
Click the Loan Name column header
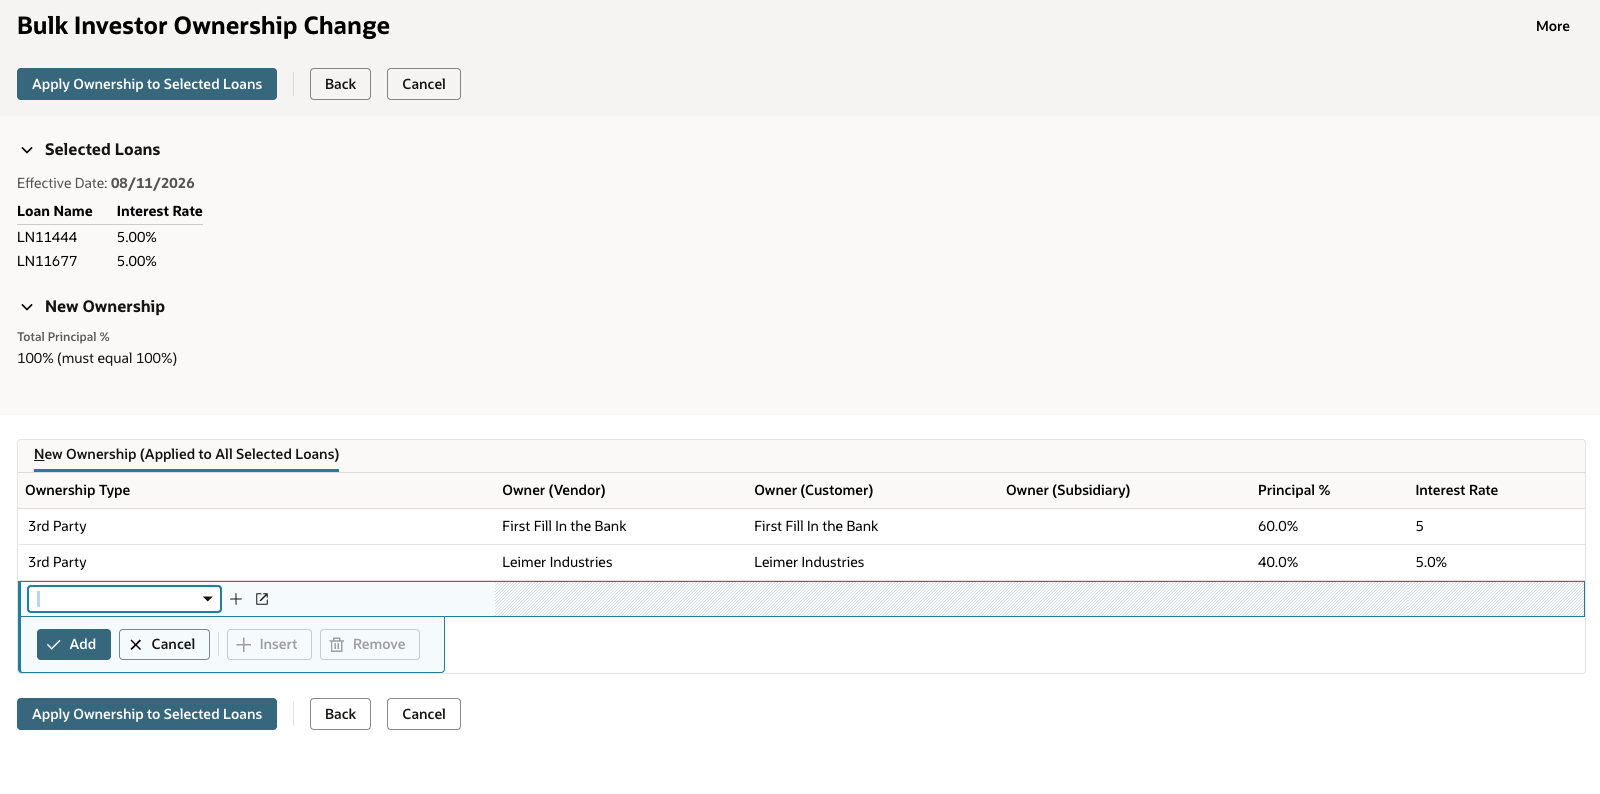point(55,211)
